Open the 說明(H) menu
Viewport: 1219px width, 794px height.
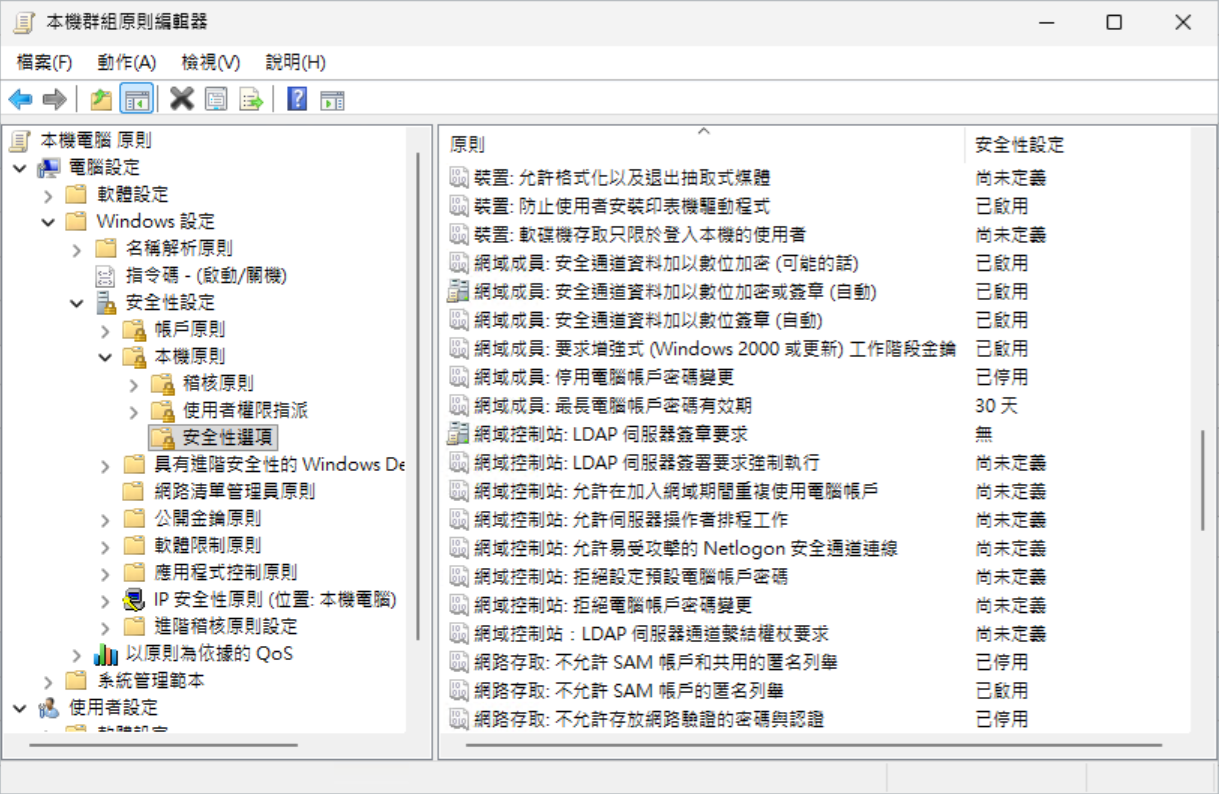(296, 62)
